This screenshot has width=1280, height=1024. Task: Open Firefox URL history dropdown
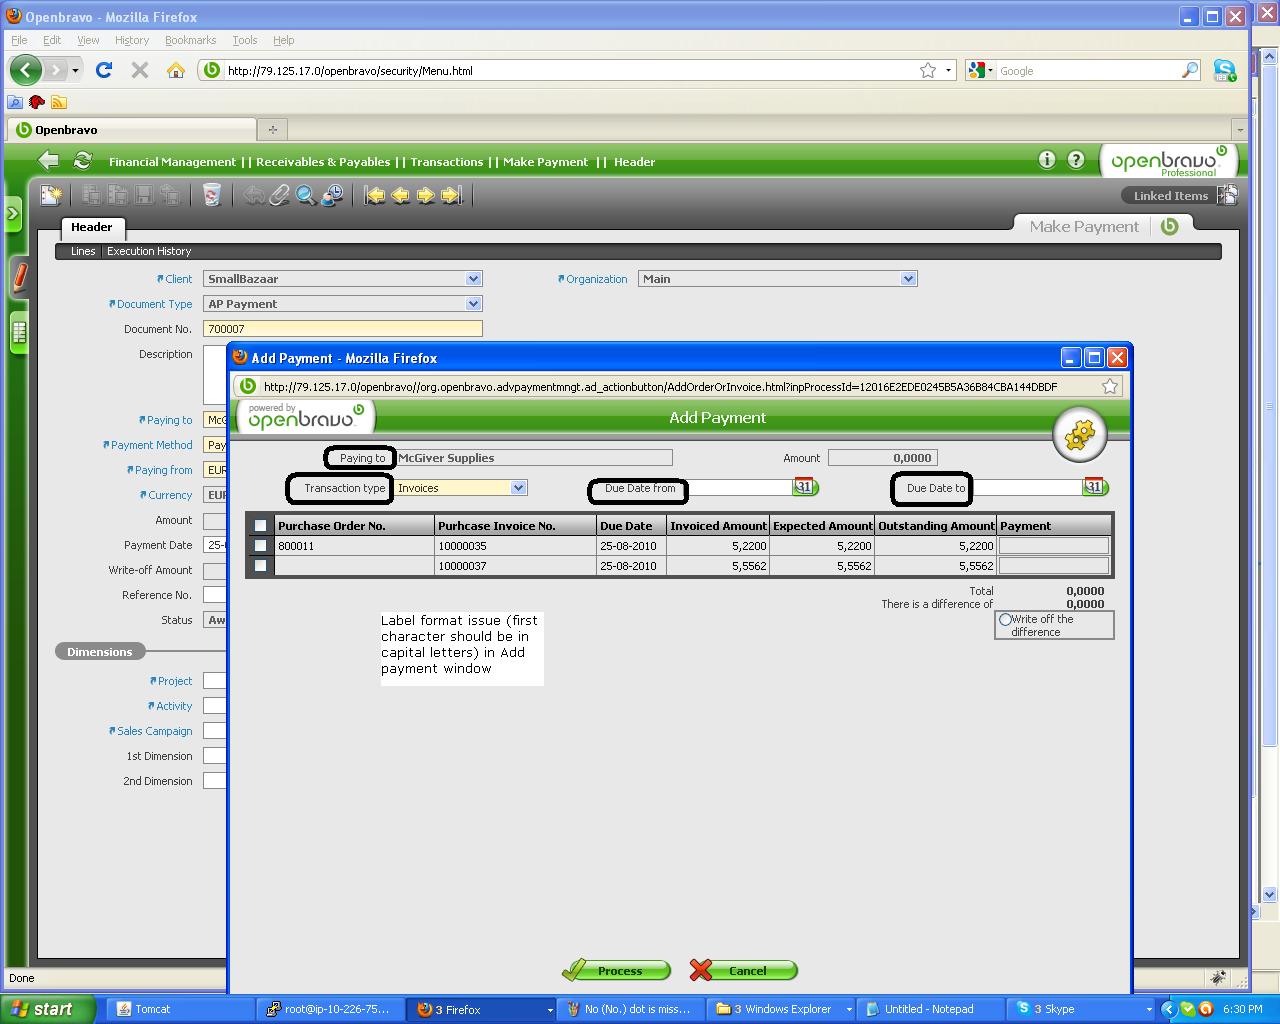[949, 70]
